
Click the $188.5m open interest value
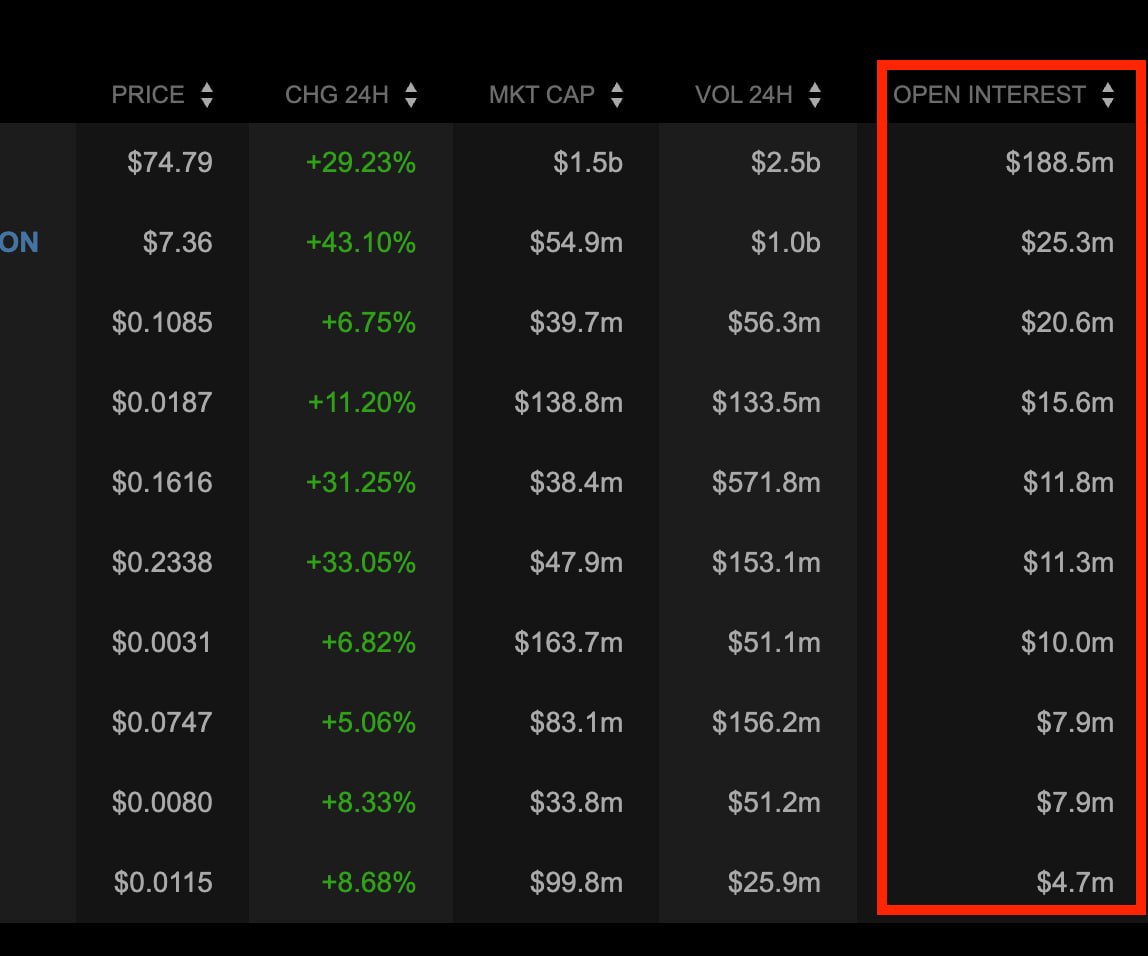(x=1059, y=162)
